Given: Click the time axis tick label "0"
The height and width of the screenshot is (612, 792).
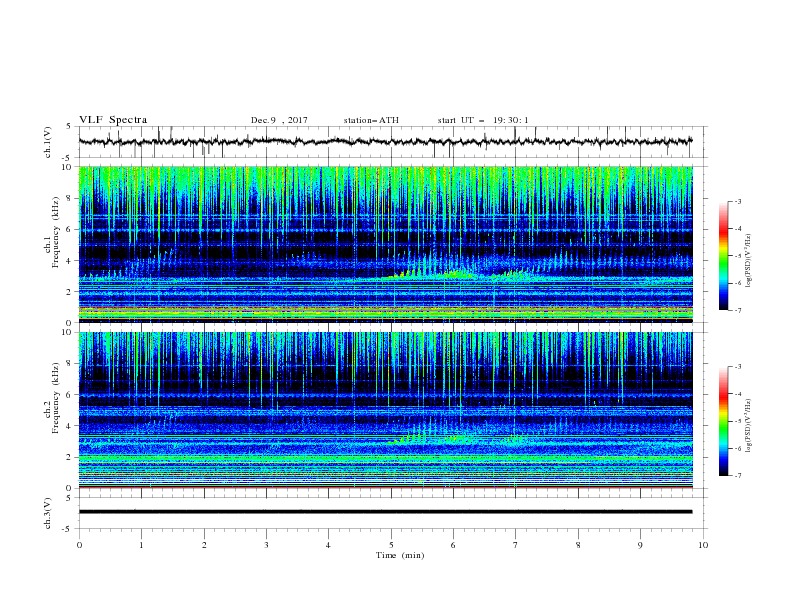Looking at the screenshot, I should coord(79,545).
